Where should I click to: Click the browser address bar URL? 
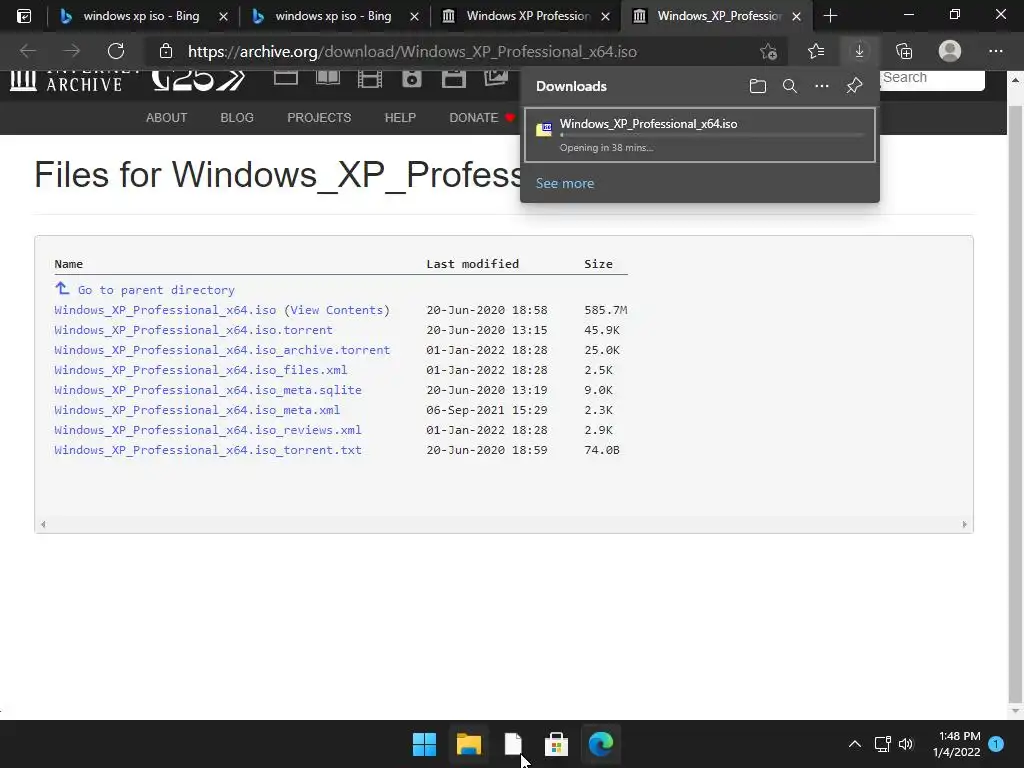[412, 52]
